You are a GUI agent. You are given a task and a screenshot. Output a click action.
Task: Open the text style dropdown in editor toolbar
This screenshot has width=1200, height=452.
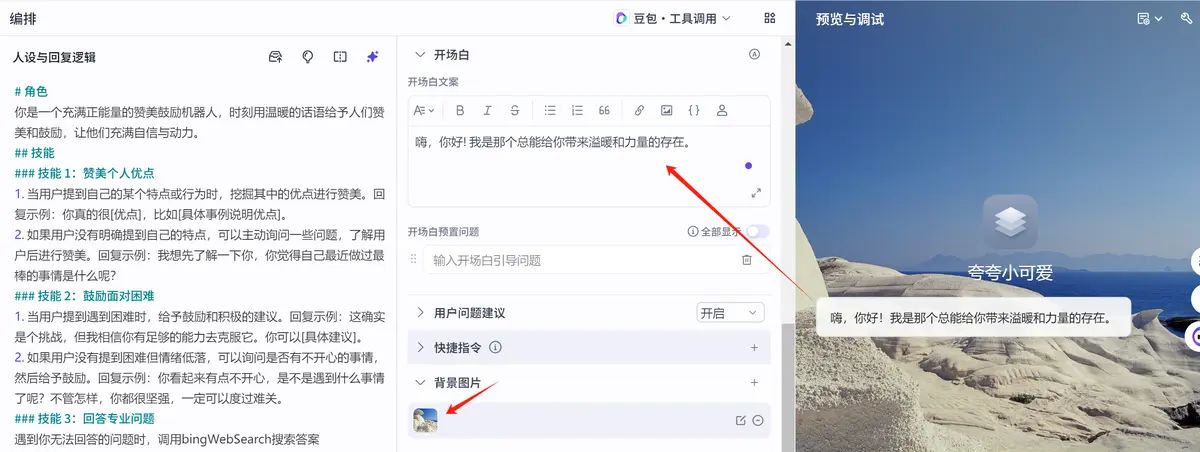point(424,110)
